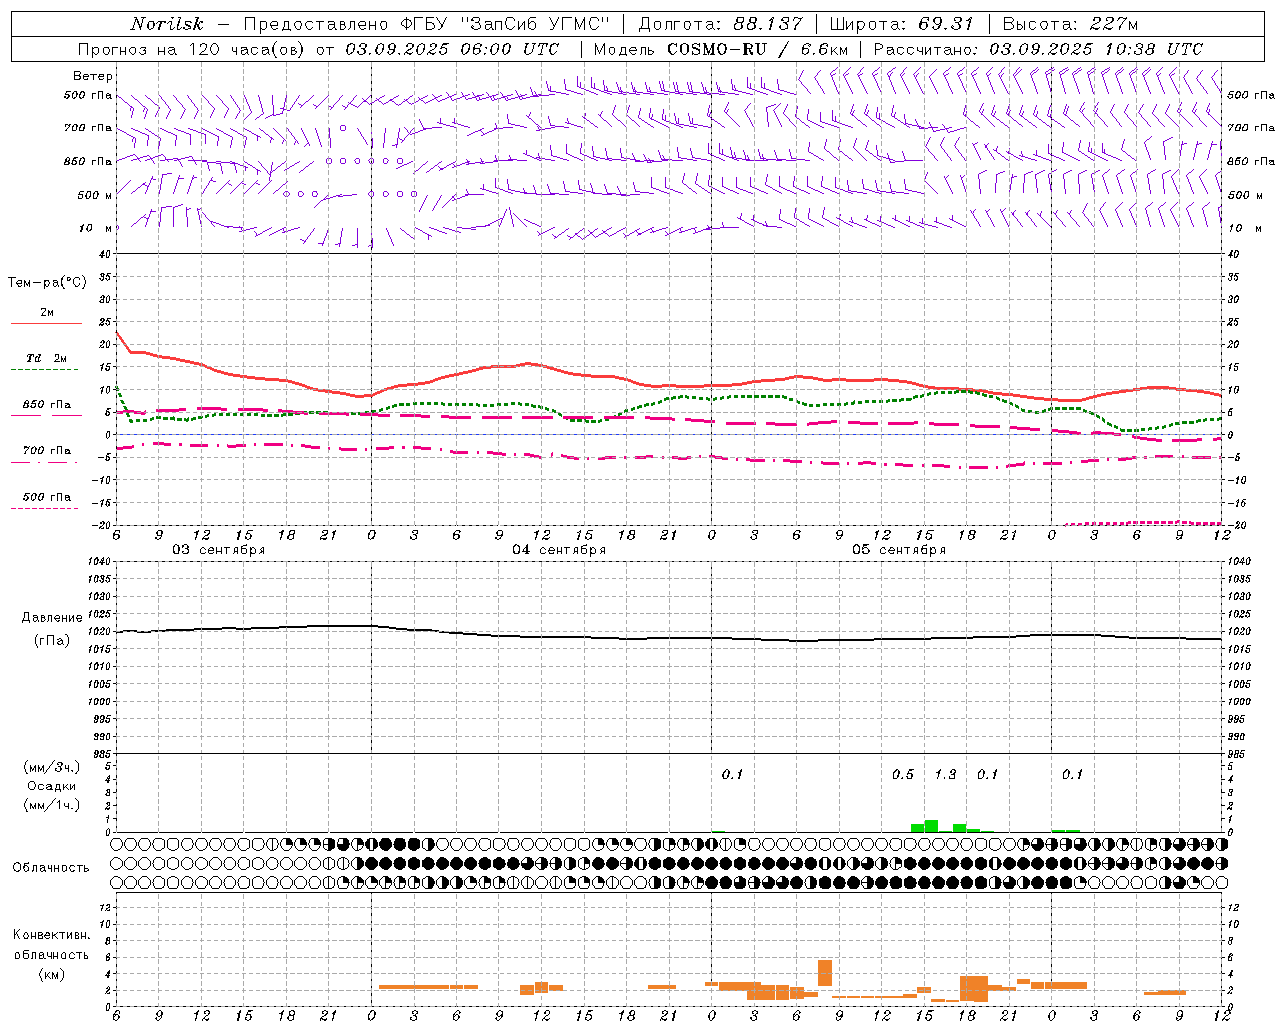Click the "Осадки" precipitation label
This screenshot has width=1280, height=1024.
pos(52,786)
